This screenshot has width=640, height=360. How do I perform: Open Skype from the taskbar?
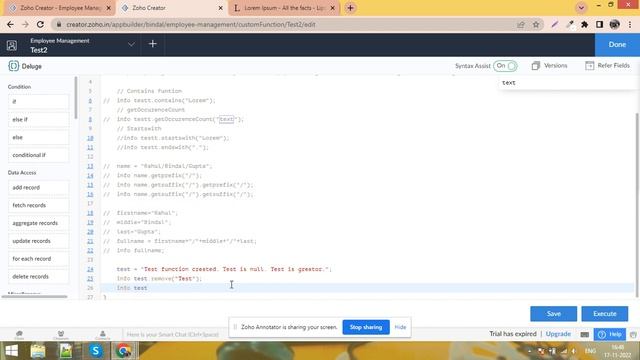click(x=96, y=351)
